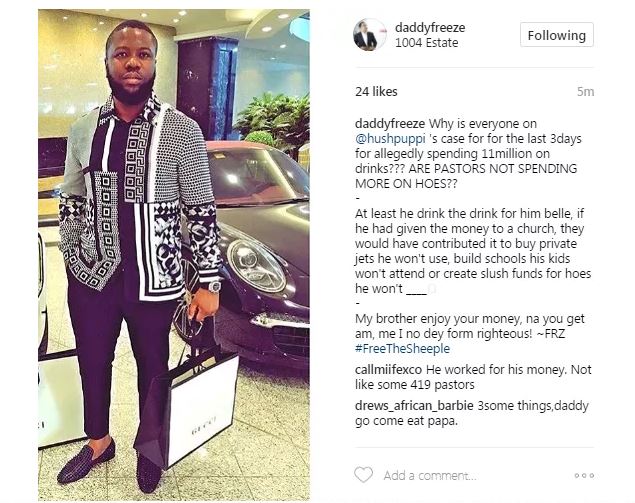Open commenter callmiifexco's profile
The height and width of the screenshot is (503, 635).
coord(388,369)
